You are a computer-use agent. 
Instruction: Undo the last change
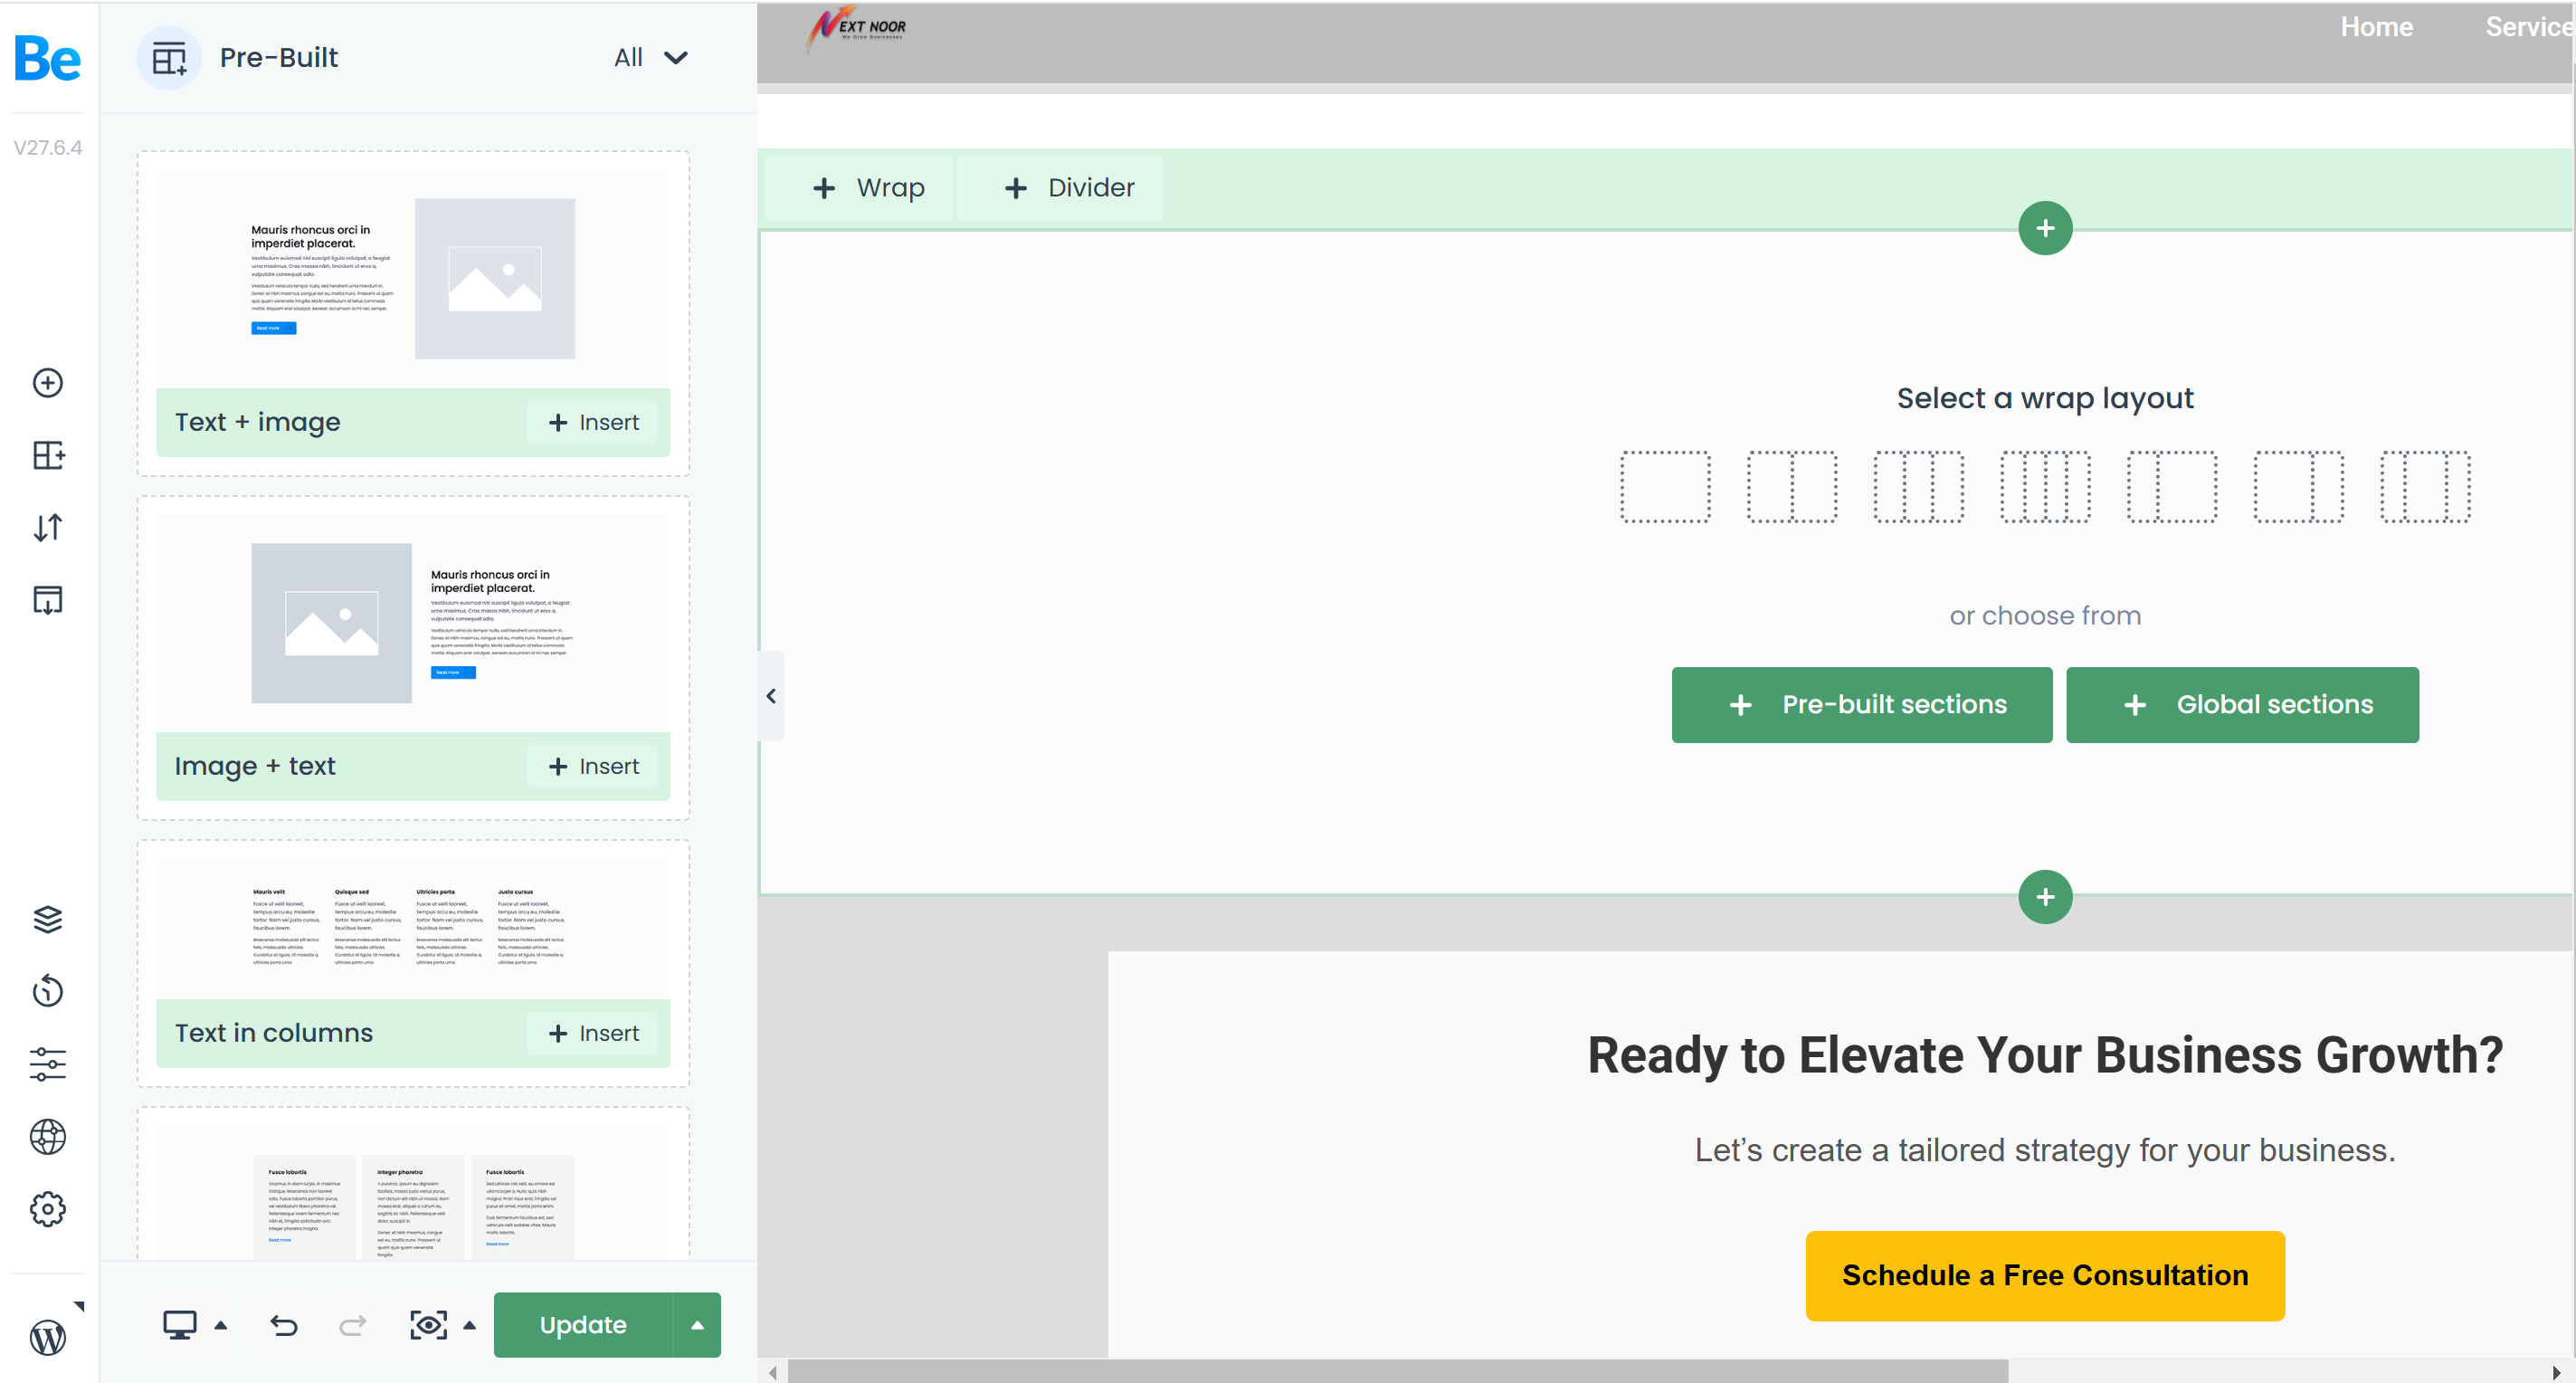tap(284, 1325)
